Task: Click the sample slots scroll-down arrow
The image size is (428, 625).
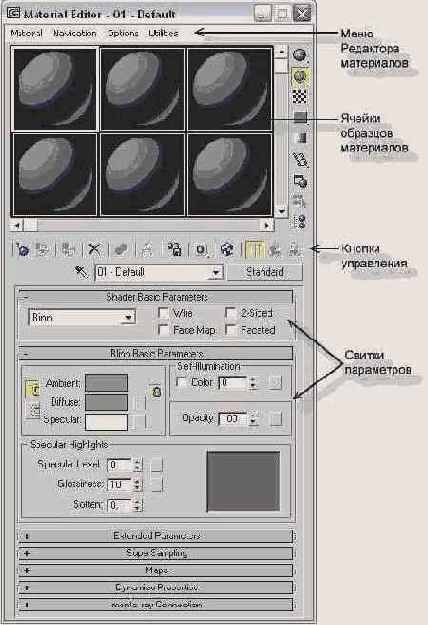Action: pos(281,211)
